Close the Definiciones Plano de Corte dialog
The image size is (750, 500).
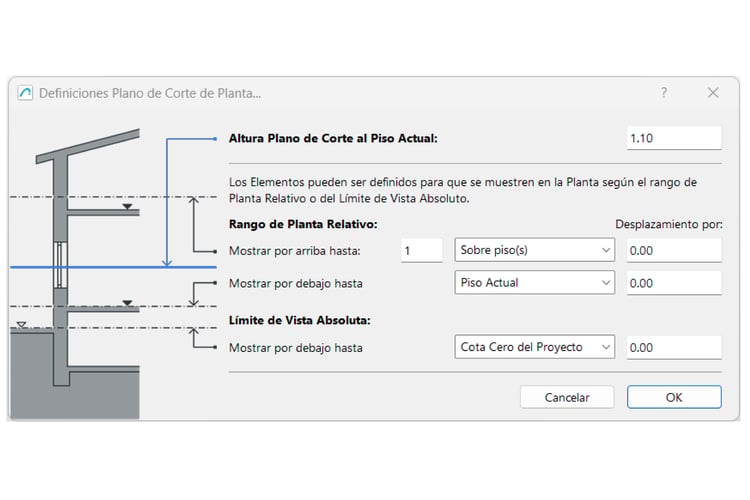tap(713, 93)
